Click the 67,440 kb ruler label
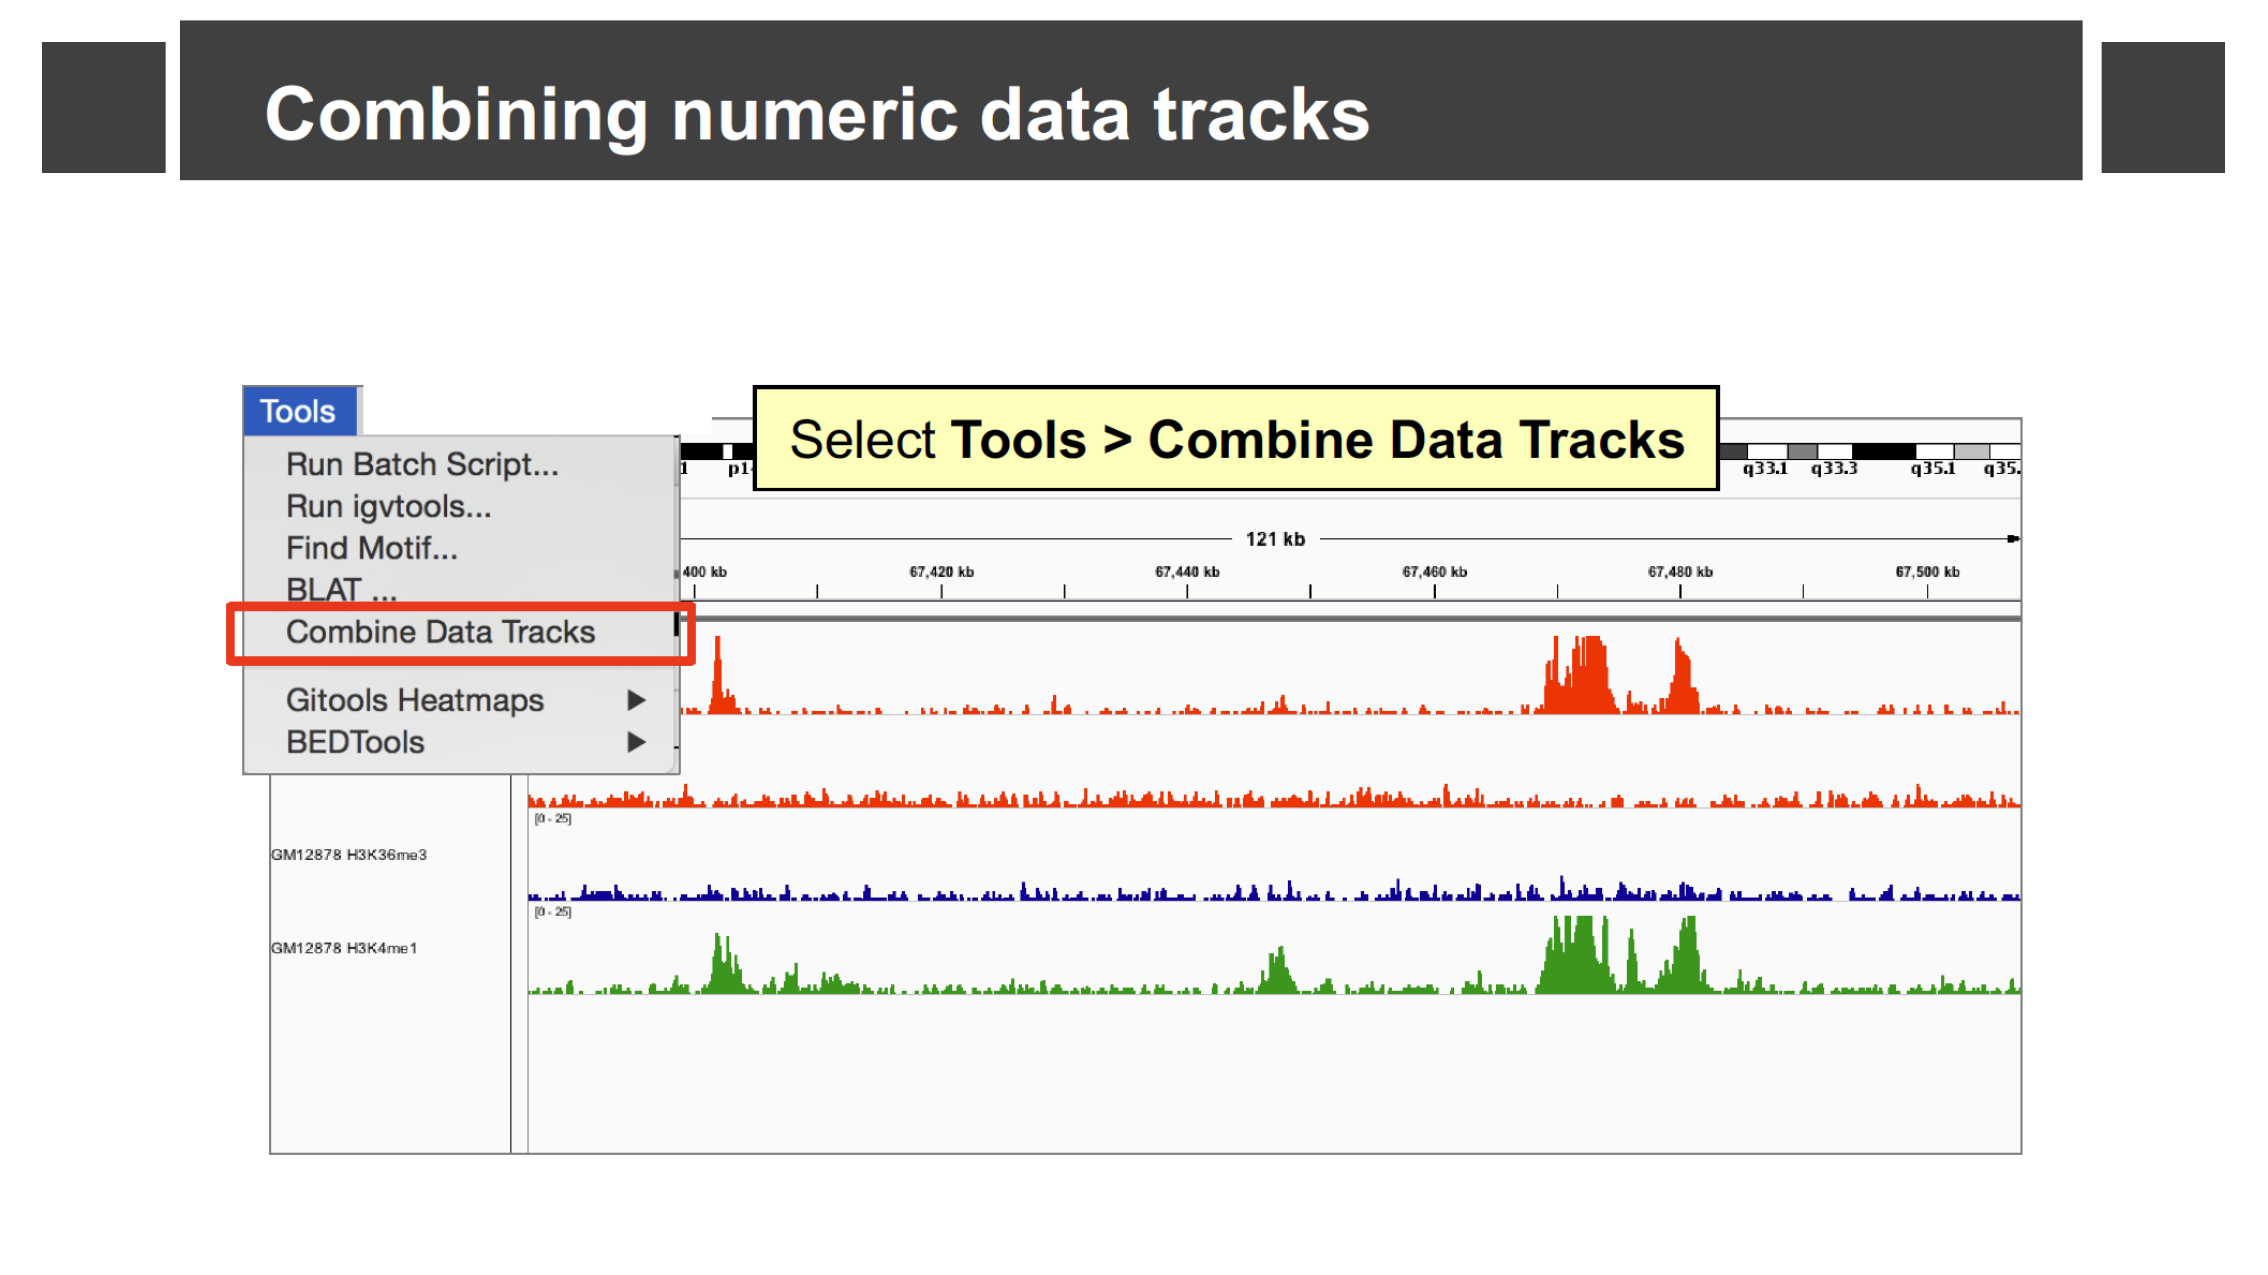The width and height of the screenshot is (2268, 1275). pos(1187,572)
